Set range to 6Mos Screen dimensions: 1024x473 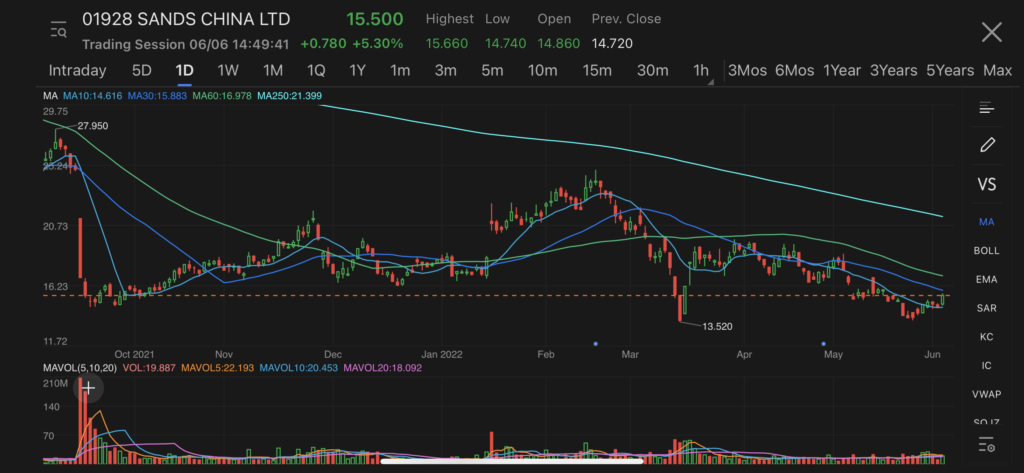[794, 71]
